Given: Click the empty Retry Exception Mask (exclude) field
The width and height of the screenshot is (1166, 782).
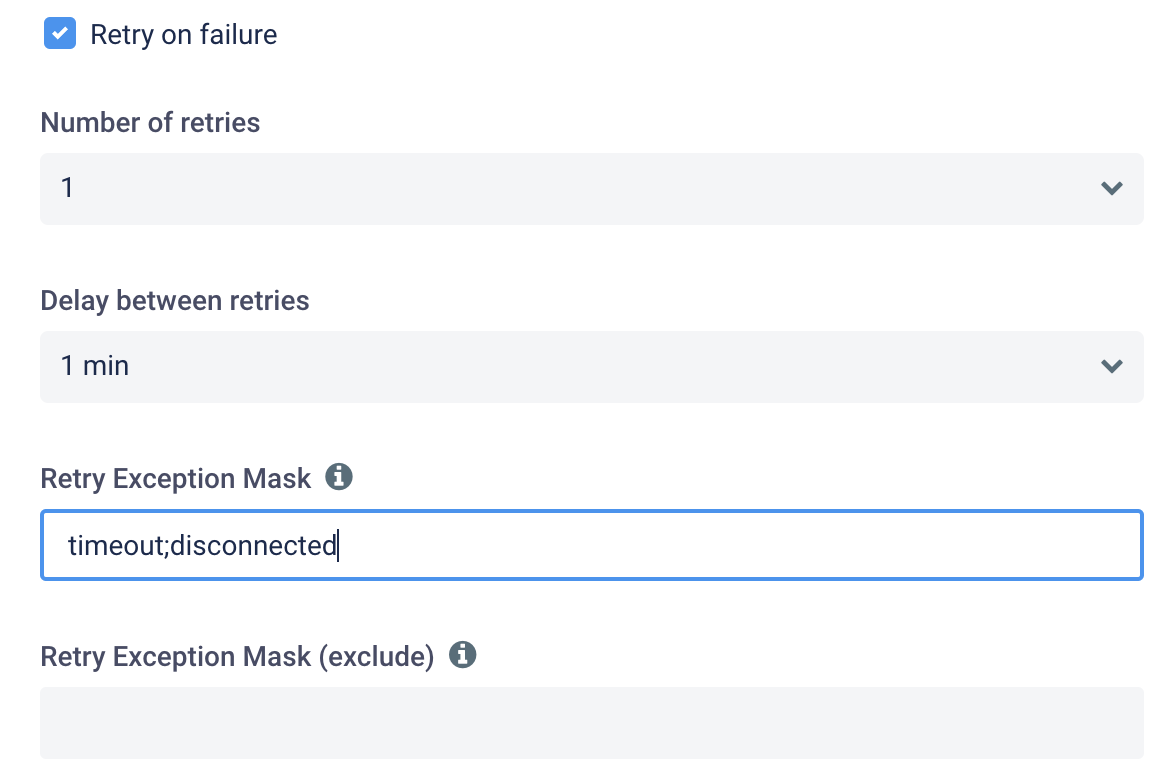Looking at the screenshot, I should click(x=592, y=723).
